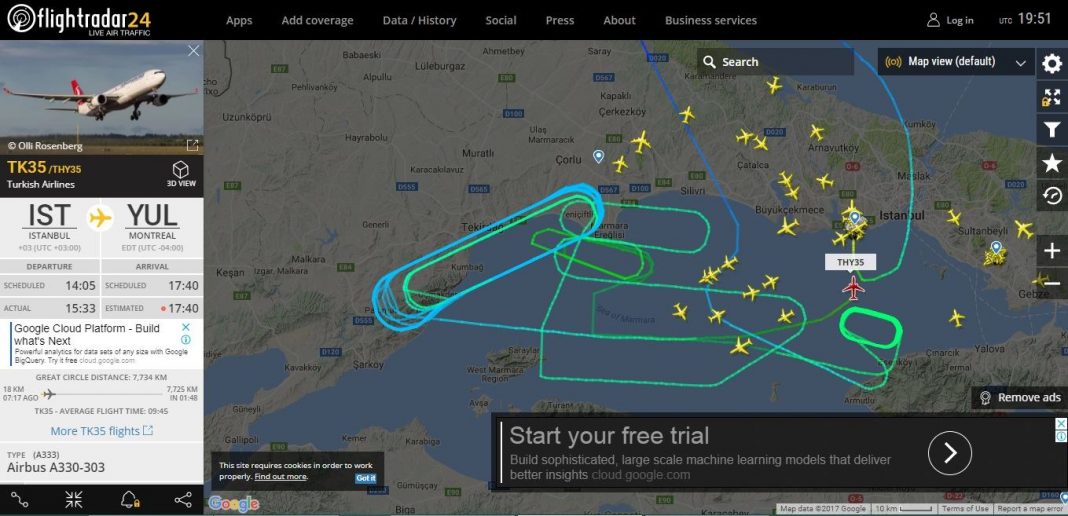Toggle fullscreen map mode icon
The image size is (1068, 516).
pyautogui.click(x=1052, y=97)
